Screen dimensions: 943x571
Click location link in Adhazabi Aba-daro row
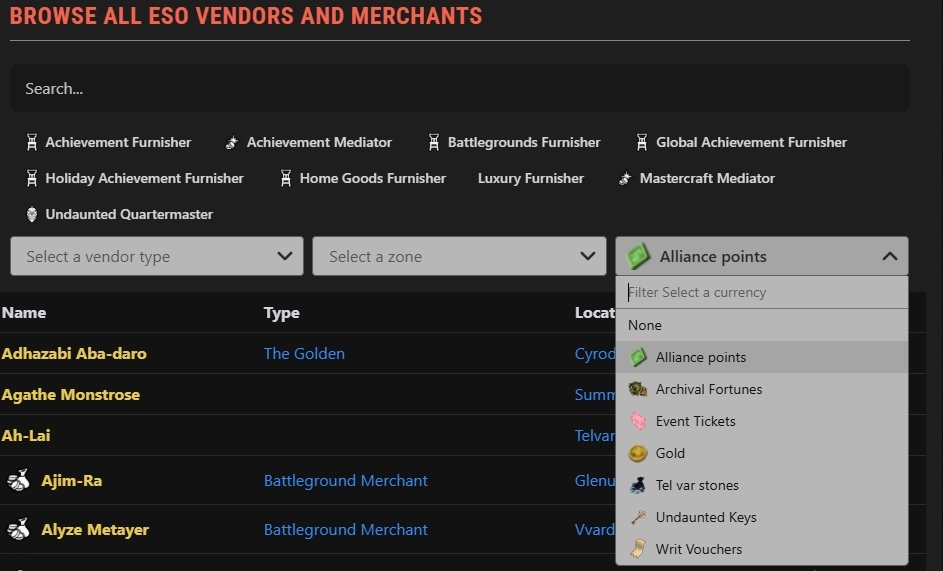[595, 354]
